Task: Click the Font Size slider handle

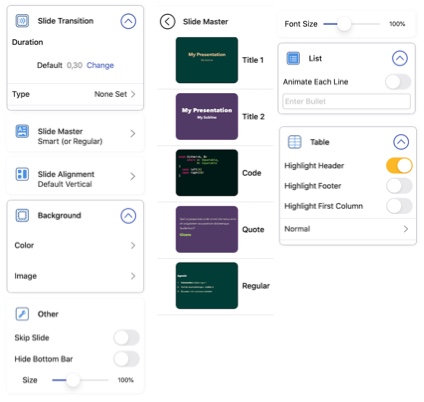Action: point(344,24)
